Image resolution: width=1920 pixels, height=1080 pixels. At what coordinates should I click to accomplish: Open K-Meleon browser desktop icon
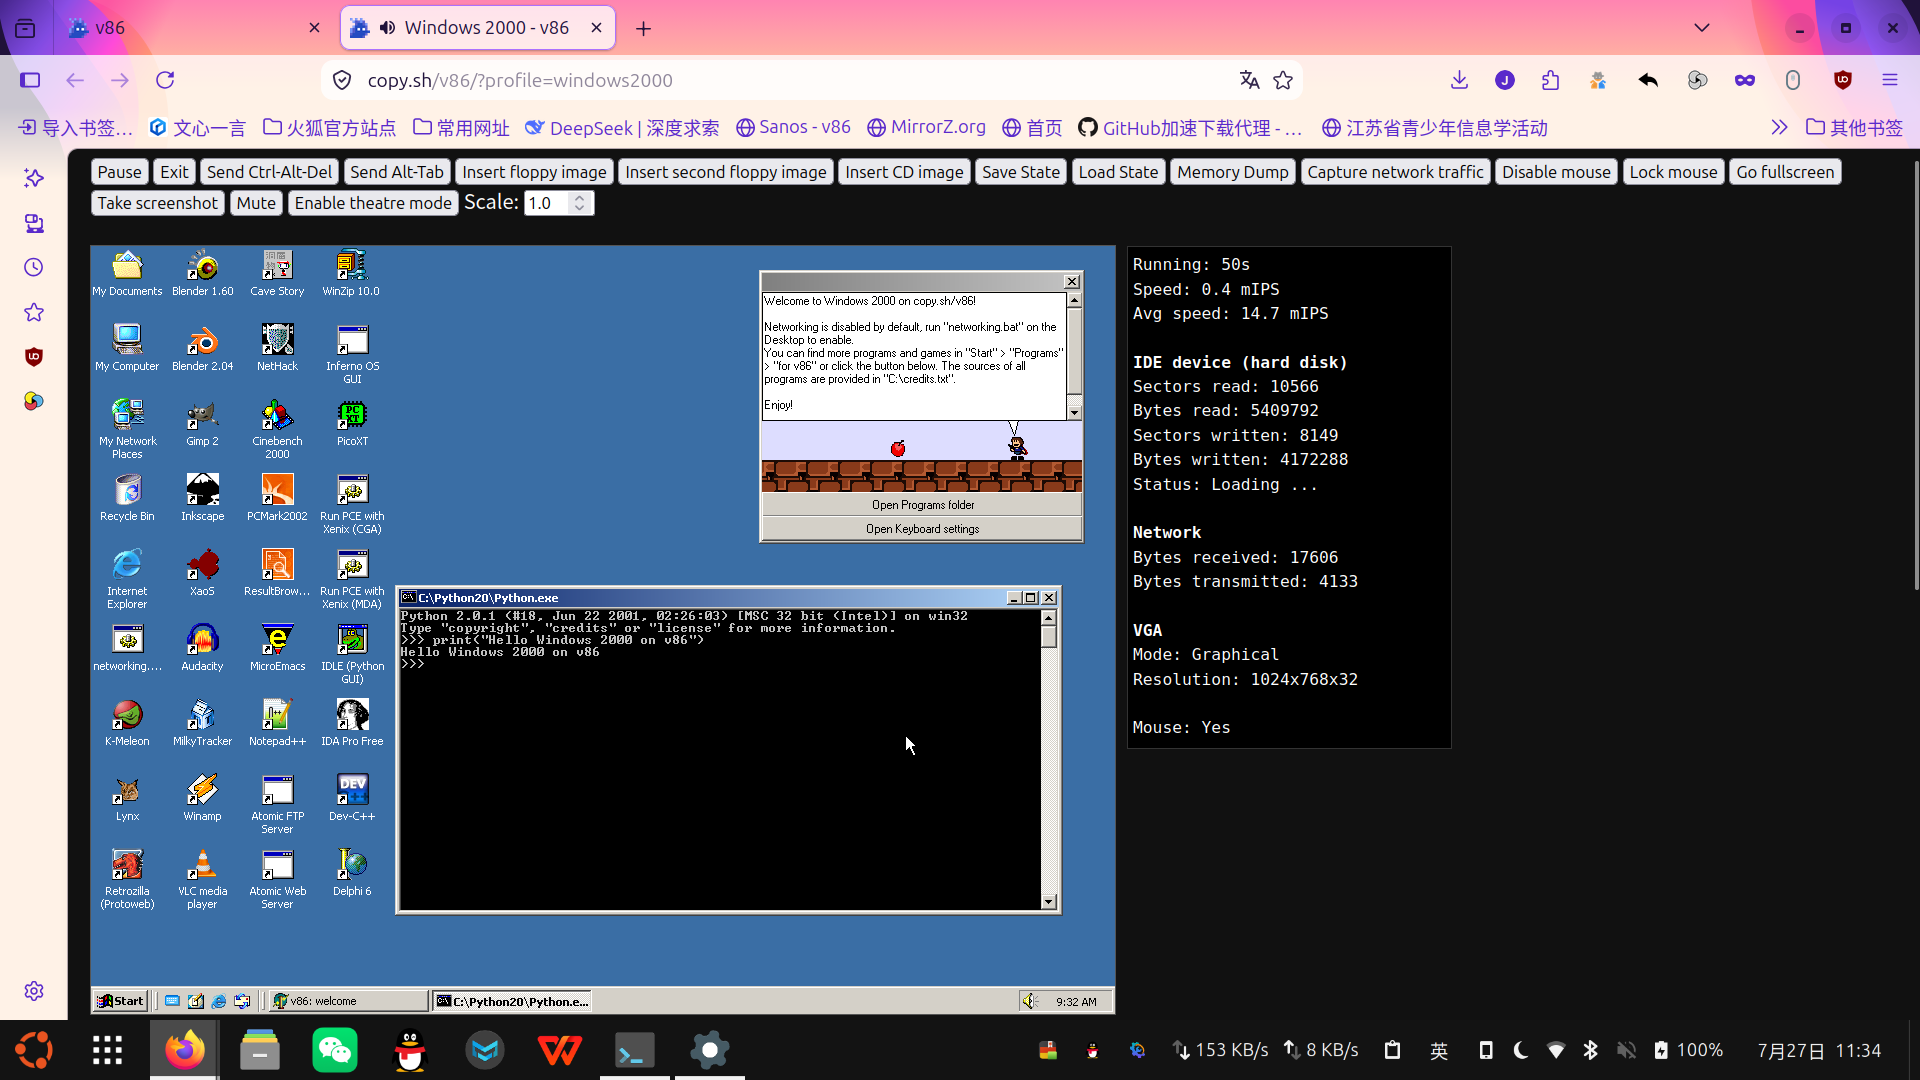coord(127,723)
